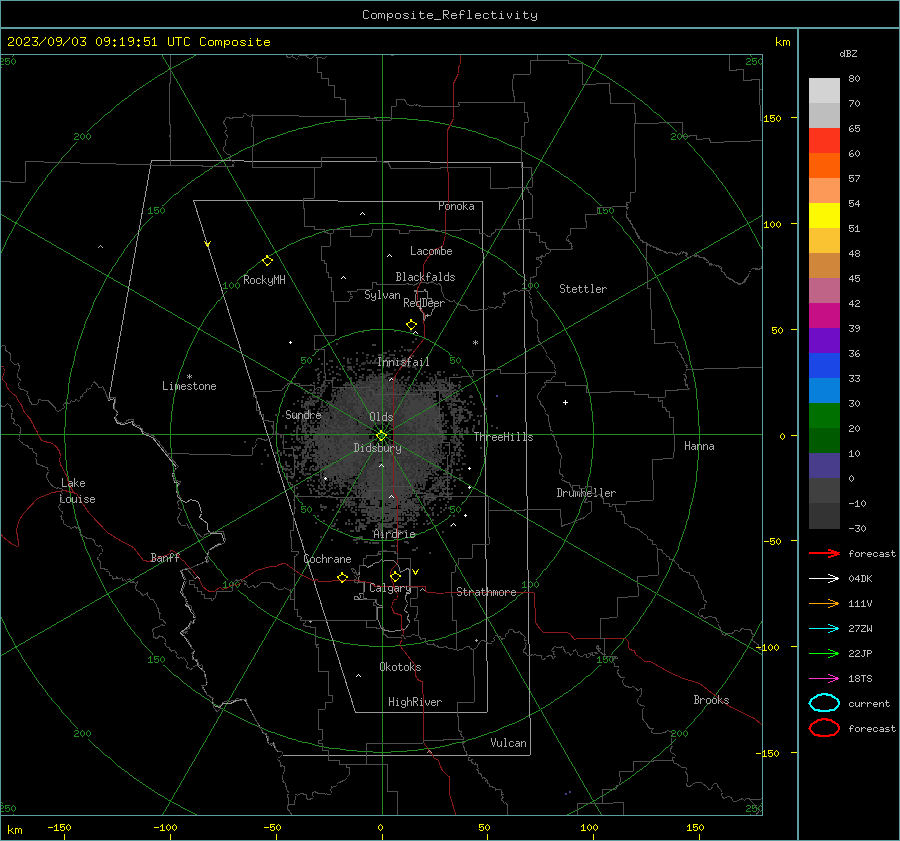Viewport: 900px width, 841px height.
Task: Click the RockyMH label
Action: (264, 280)
